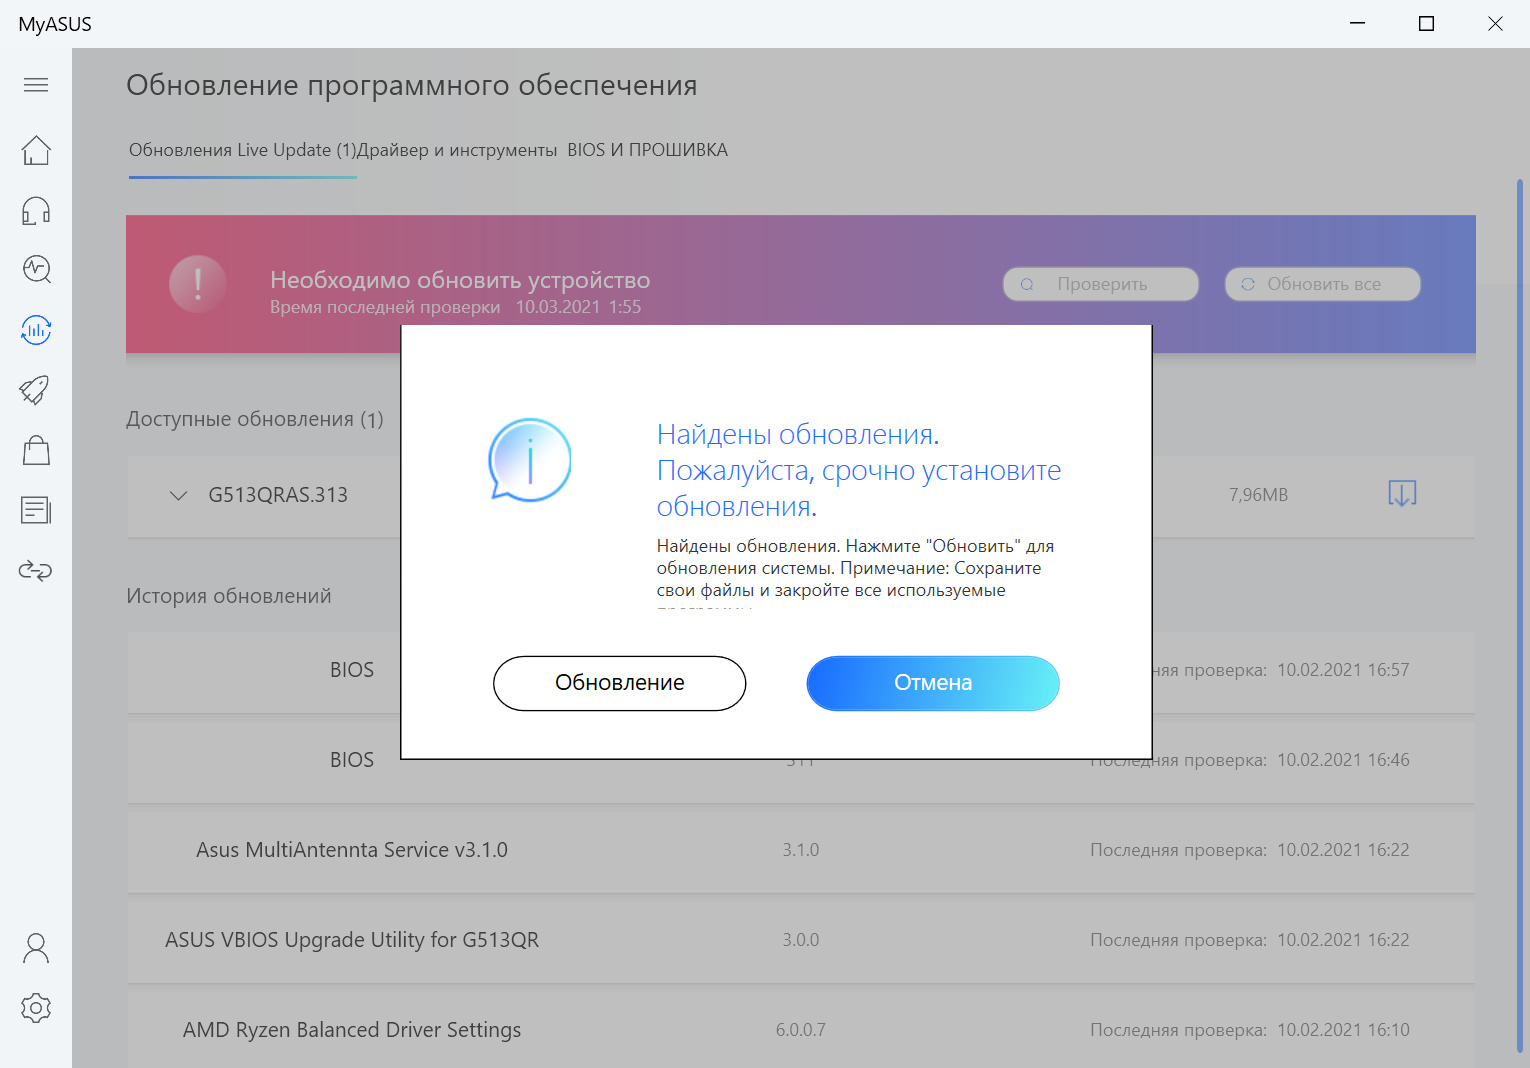Click the История обновлений heading

click(229, 596)
